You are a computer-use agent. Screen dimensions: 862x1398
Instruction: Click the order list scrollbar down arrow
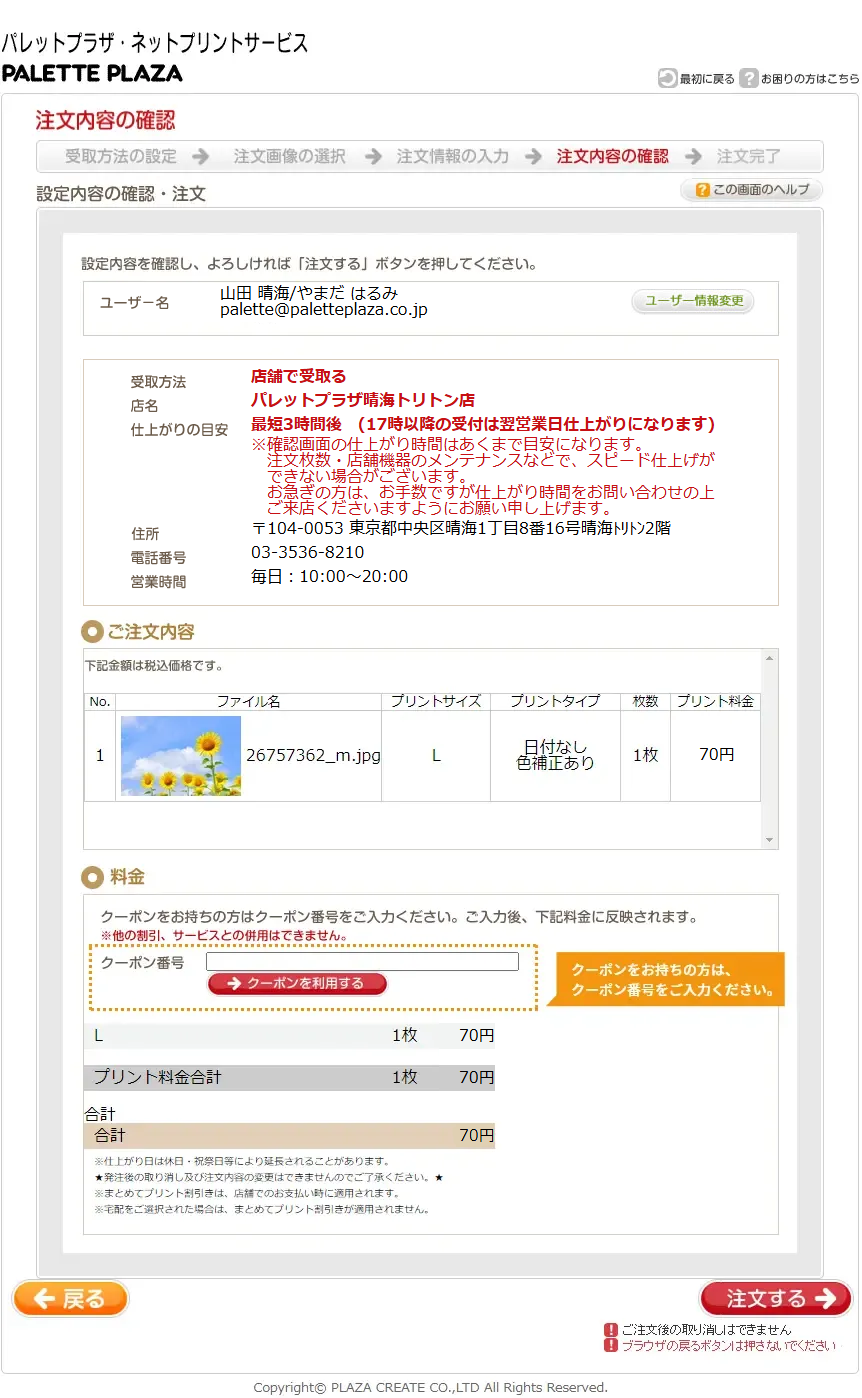769,840
